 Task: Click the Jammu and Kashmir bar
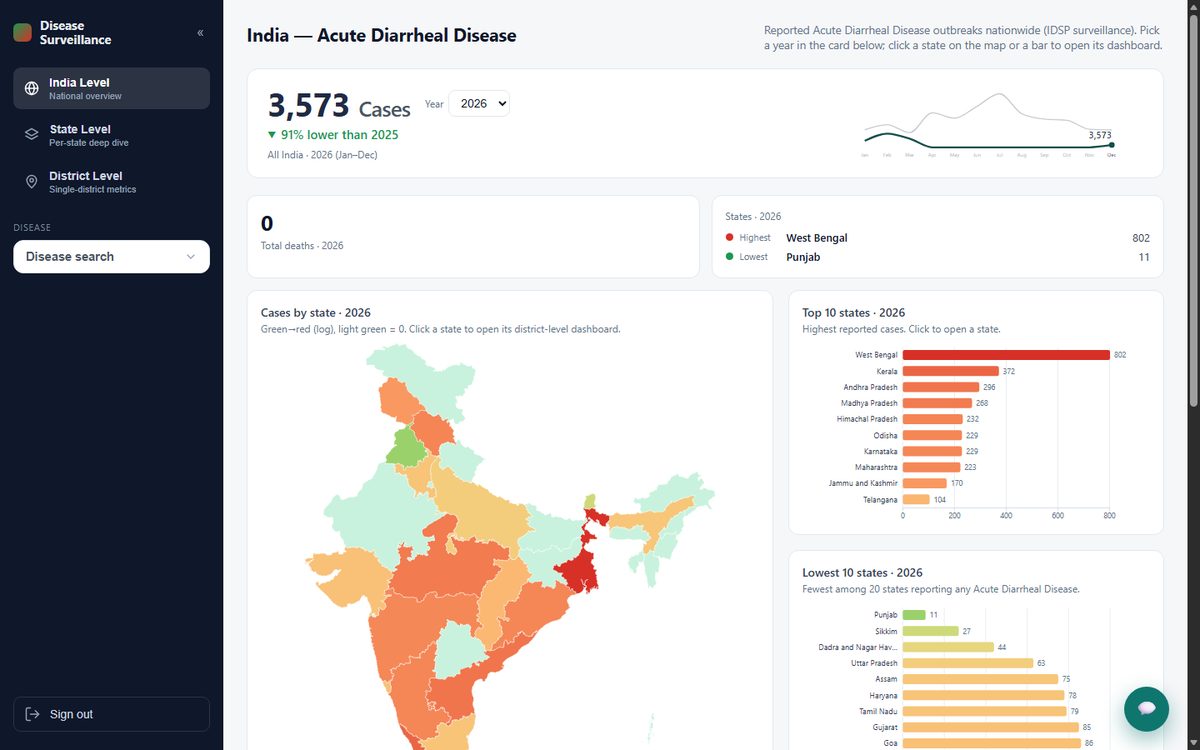click(925, 483)
